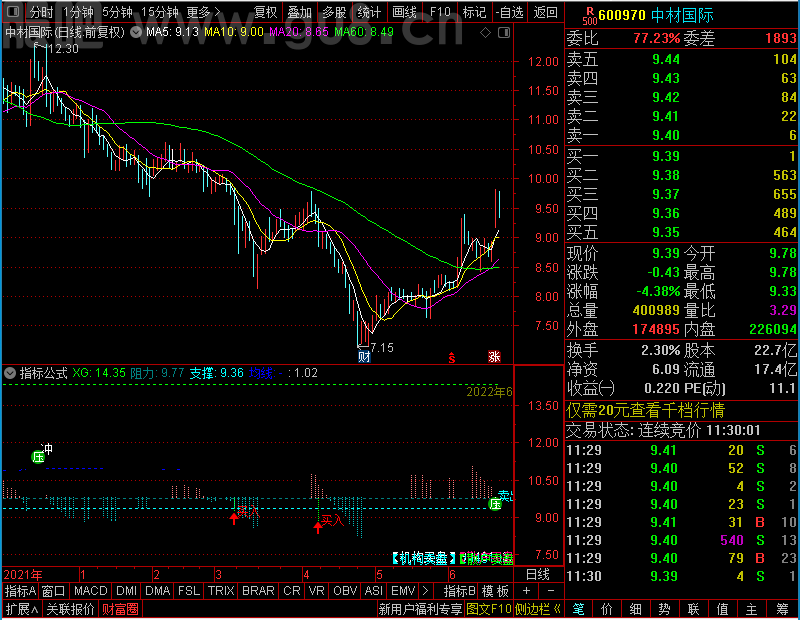Zoom out chart with the minus button
Image resolution: width=800 pixels, height=620 pixels.
point(551,591)
